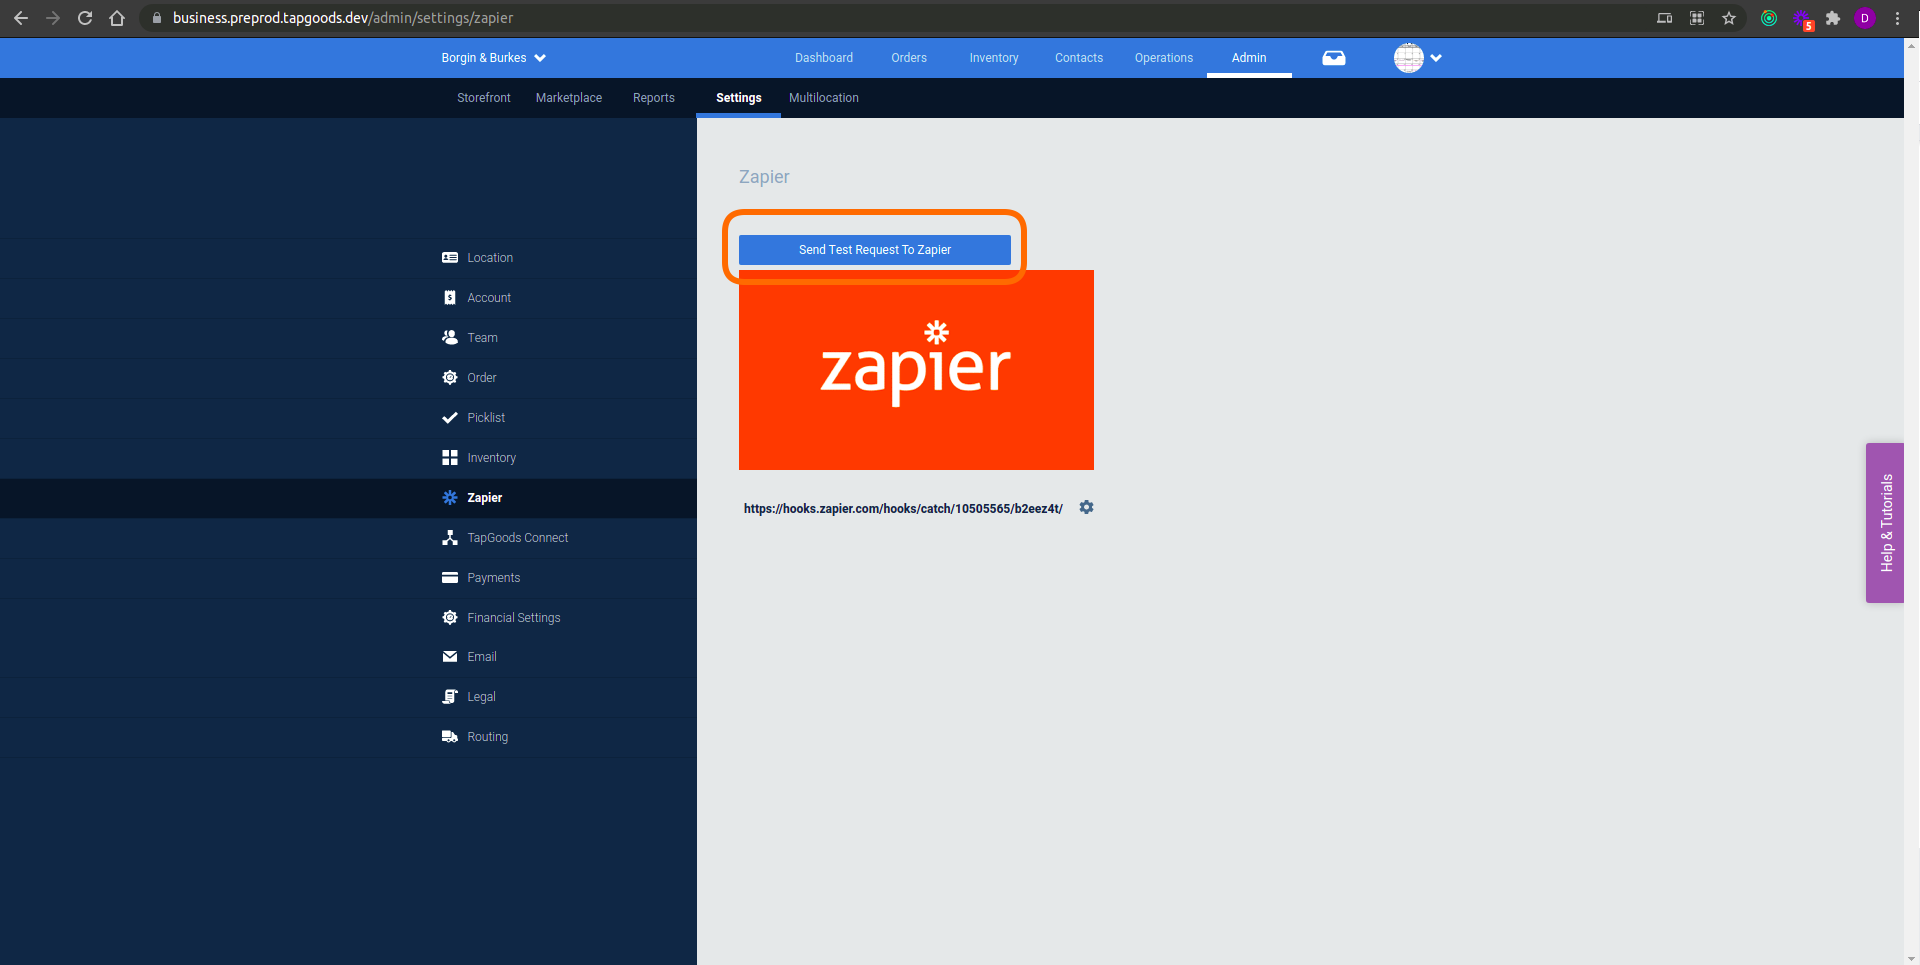1920x965 pixels.
Task: Open the Storefront submenu item
Action: pos(484,98)
